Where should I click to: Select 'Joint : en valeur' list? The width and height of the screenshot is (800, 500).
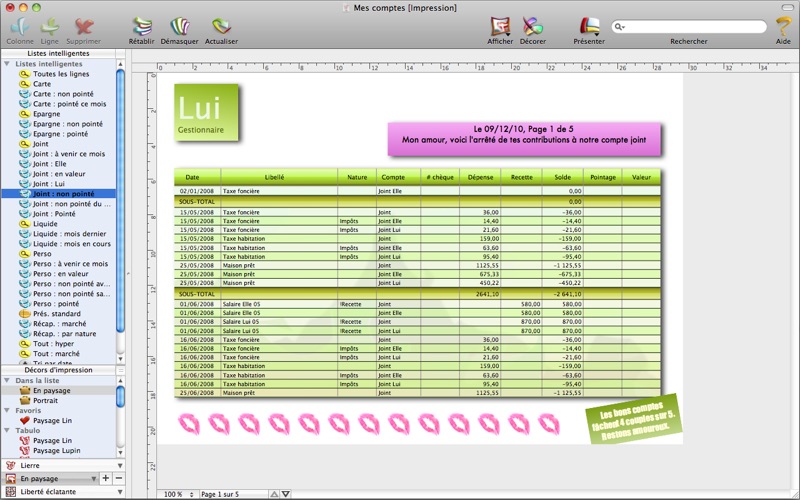pyautogui.click(x=59, y=173)
